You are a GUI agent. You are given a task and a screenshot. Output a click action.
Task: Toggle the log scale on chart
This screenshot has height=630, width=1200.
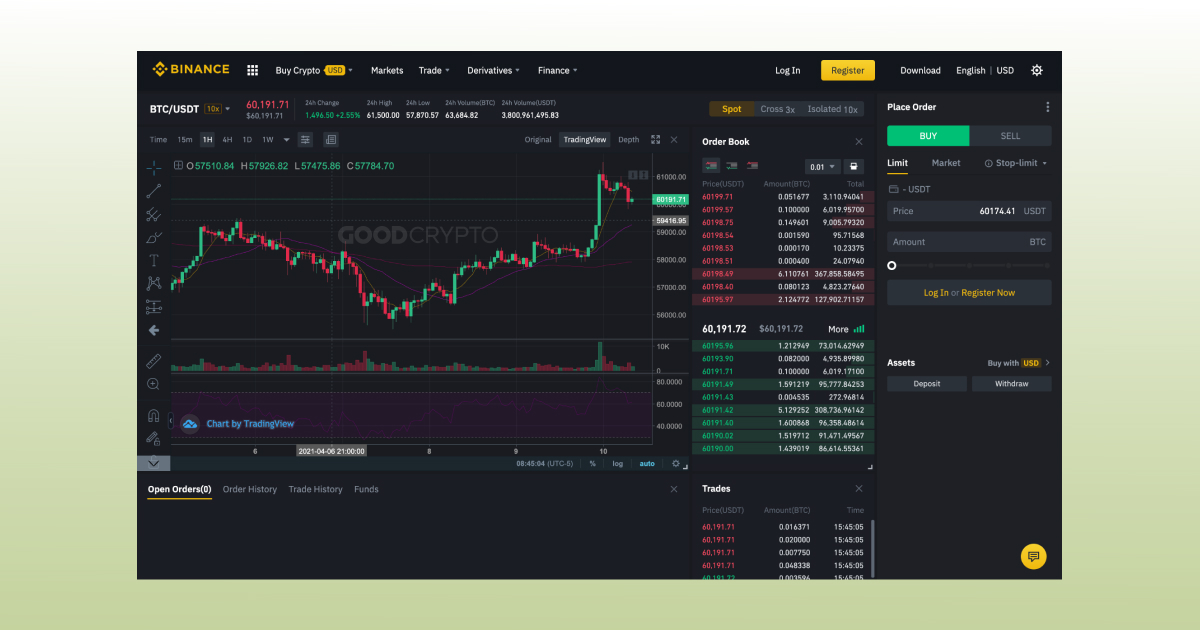[618, 464]
